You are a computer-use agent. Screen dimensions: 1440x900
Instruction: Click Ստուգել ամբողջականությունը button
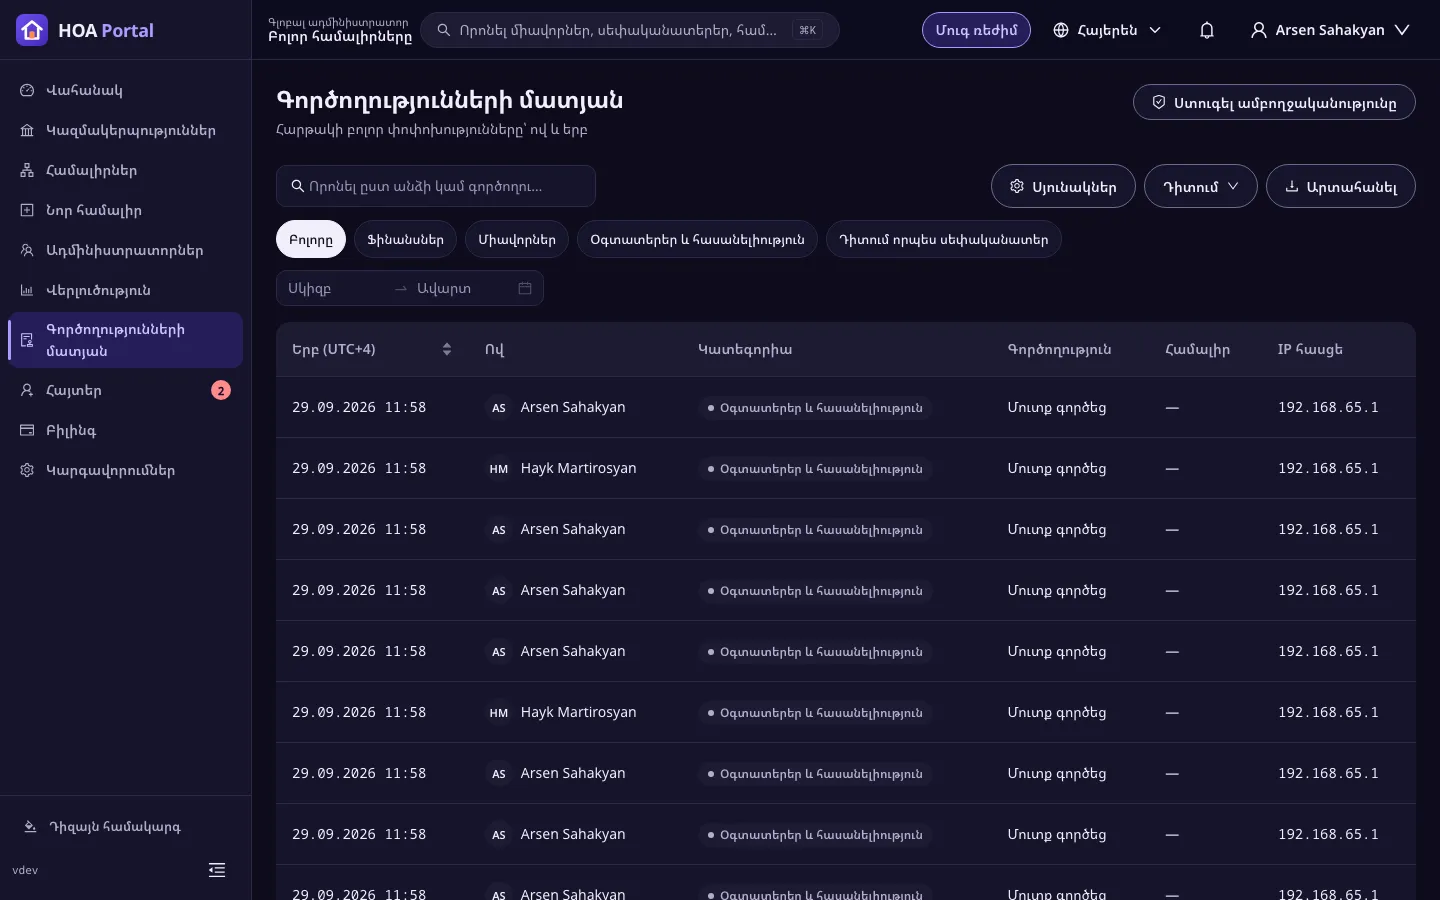click(x=1274, y=102)
